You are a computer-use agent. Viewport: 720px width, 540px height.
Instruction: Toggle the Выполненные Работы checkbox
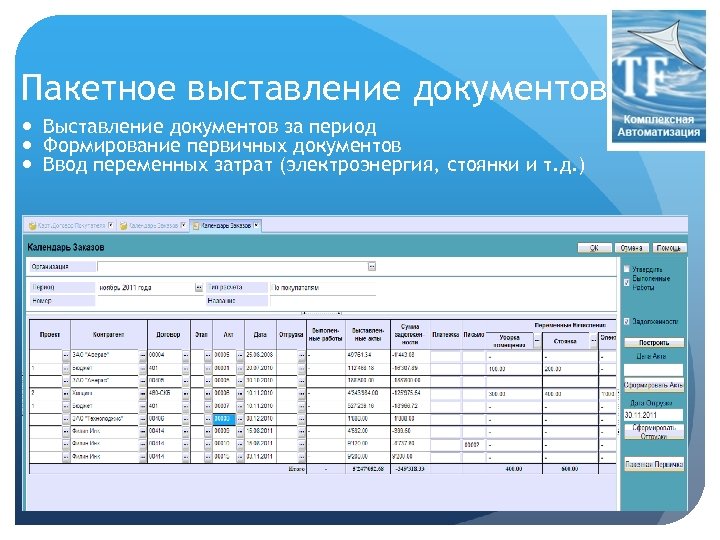[x=626, y=282]
